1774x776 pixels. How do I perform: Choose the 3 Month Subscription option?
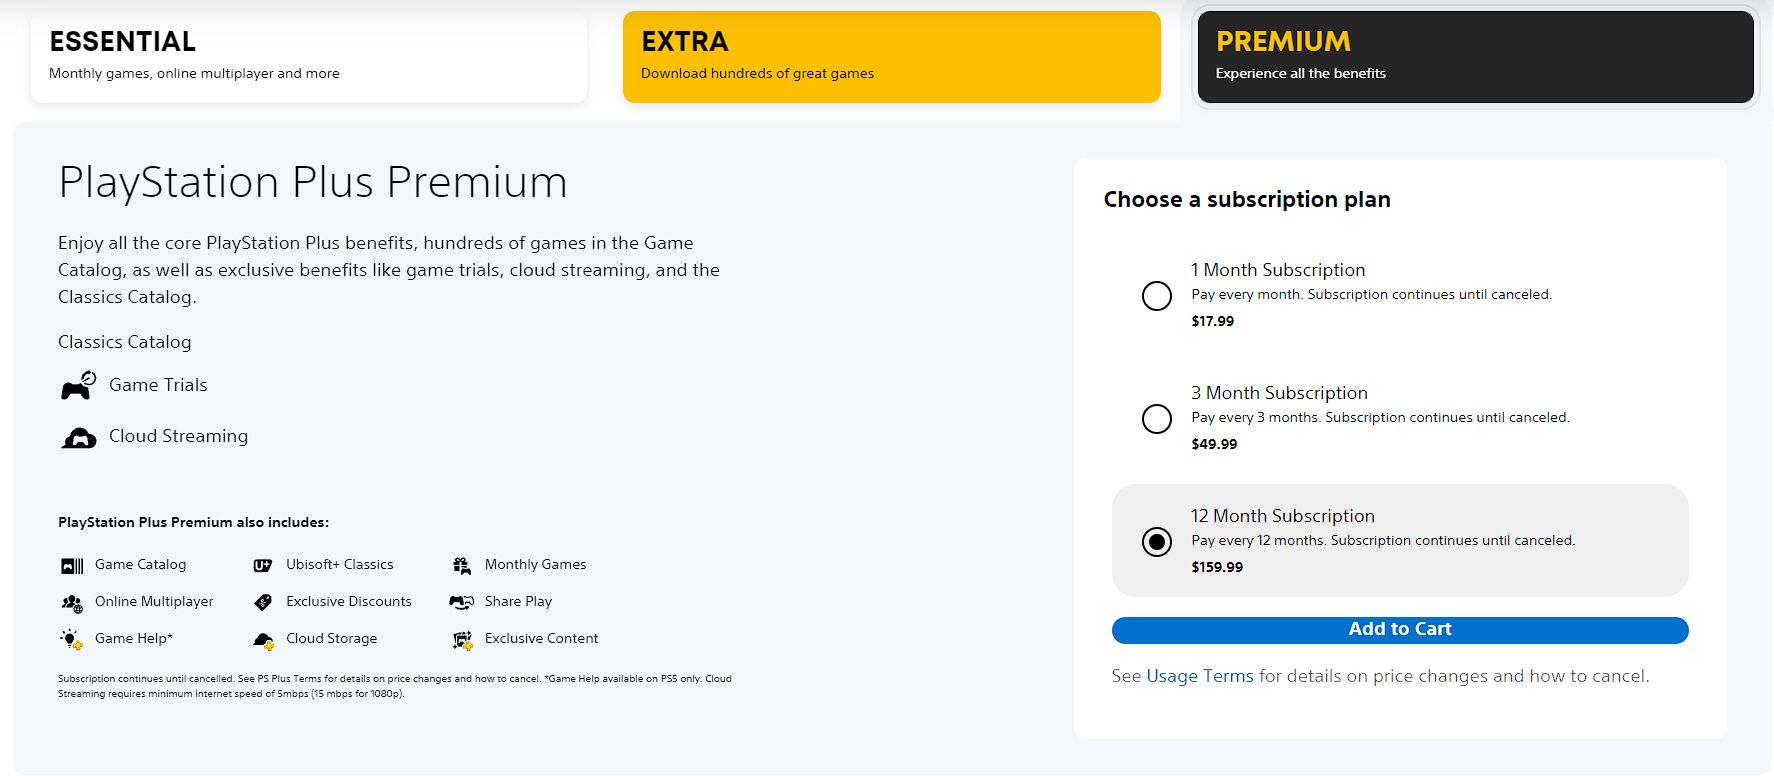click(1157, 419)
